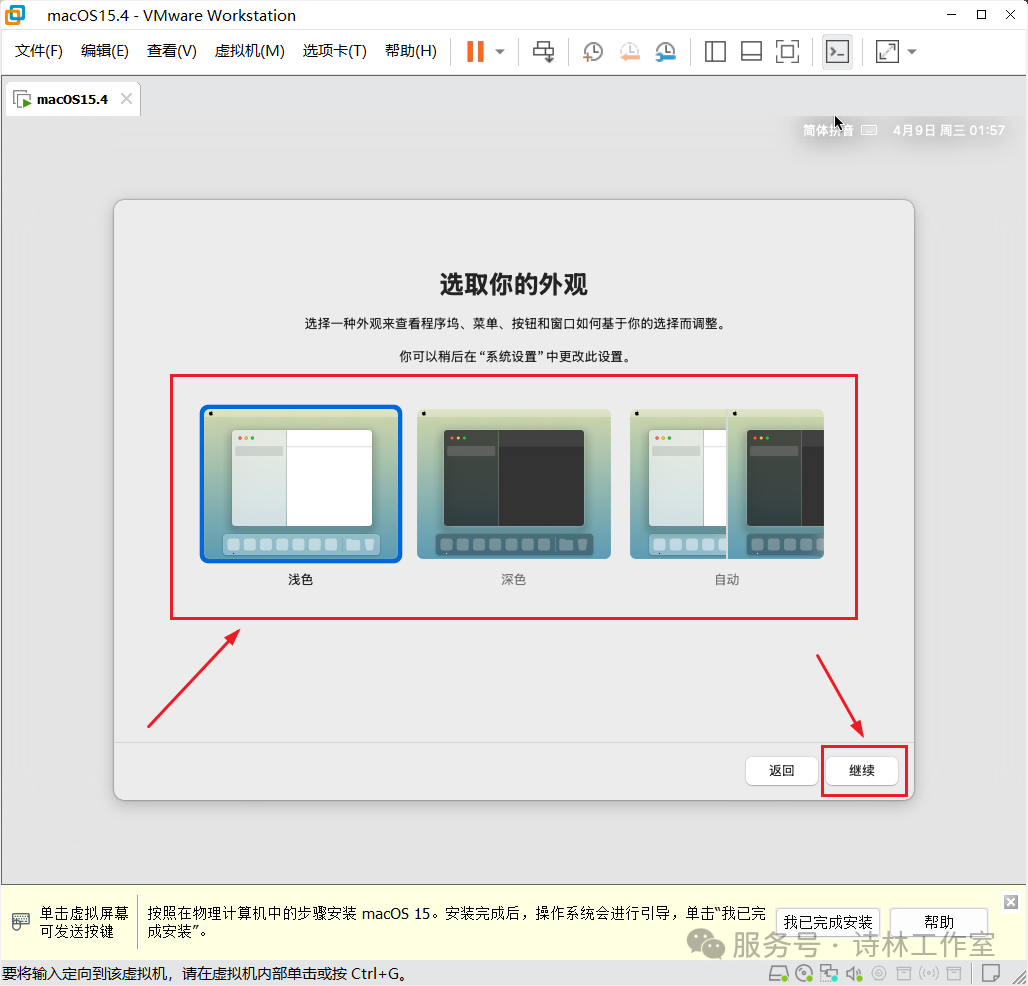Click the wireless broadcast status icon
The width and height of the screenshot is (1028, 986).
[929, 974]
